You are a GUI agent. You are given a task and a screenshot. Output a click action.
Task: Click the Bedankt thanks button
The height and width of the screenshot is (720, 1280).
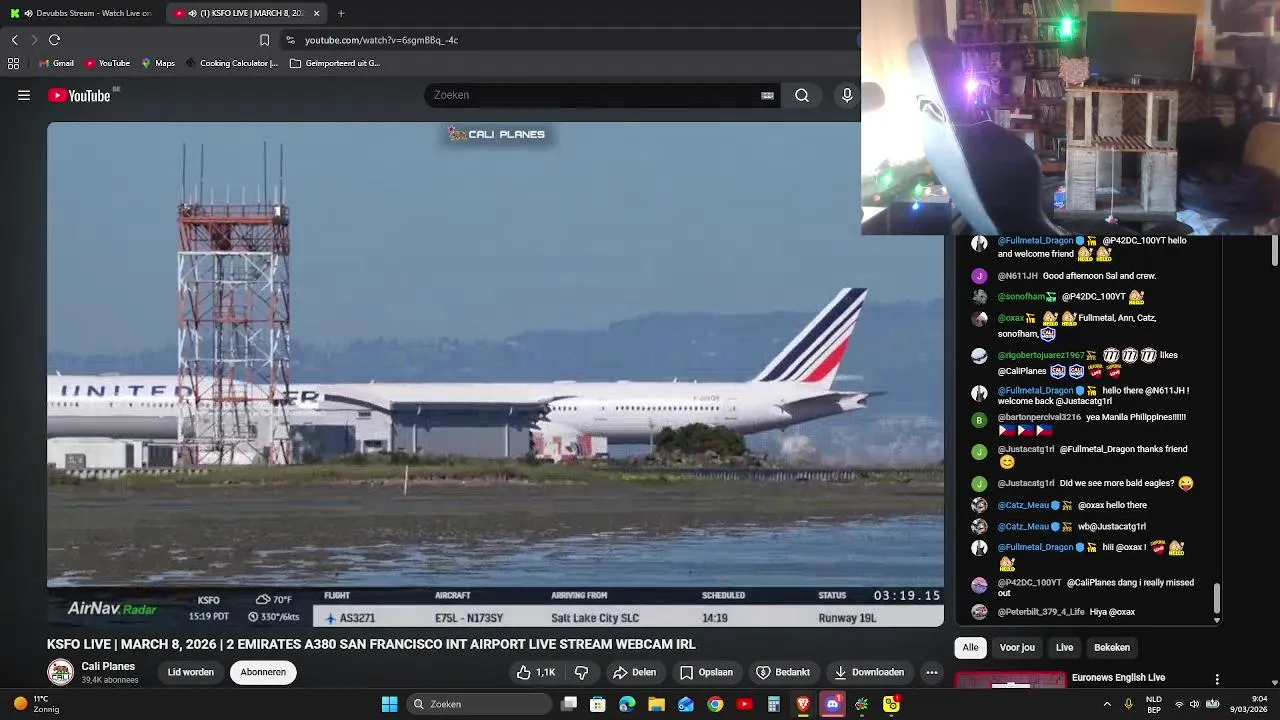pos(783,672)
